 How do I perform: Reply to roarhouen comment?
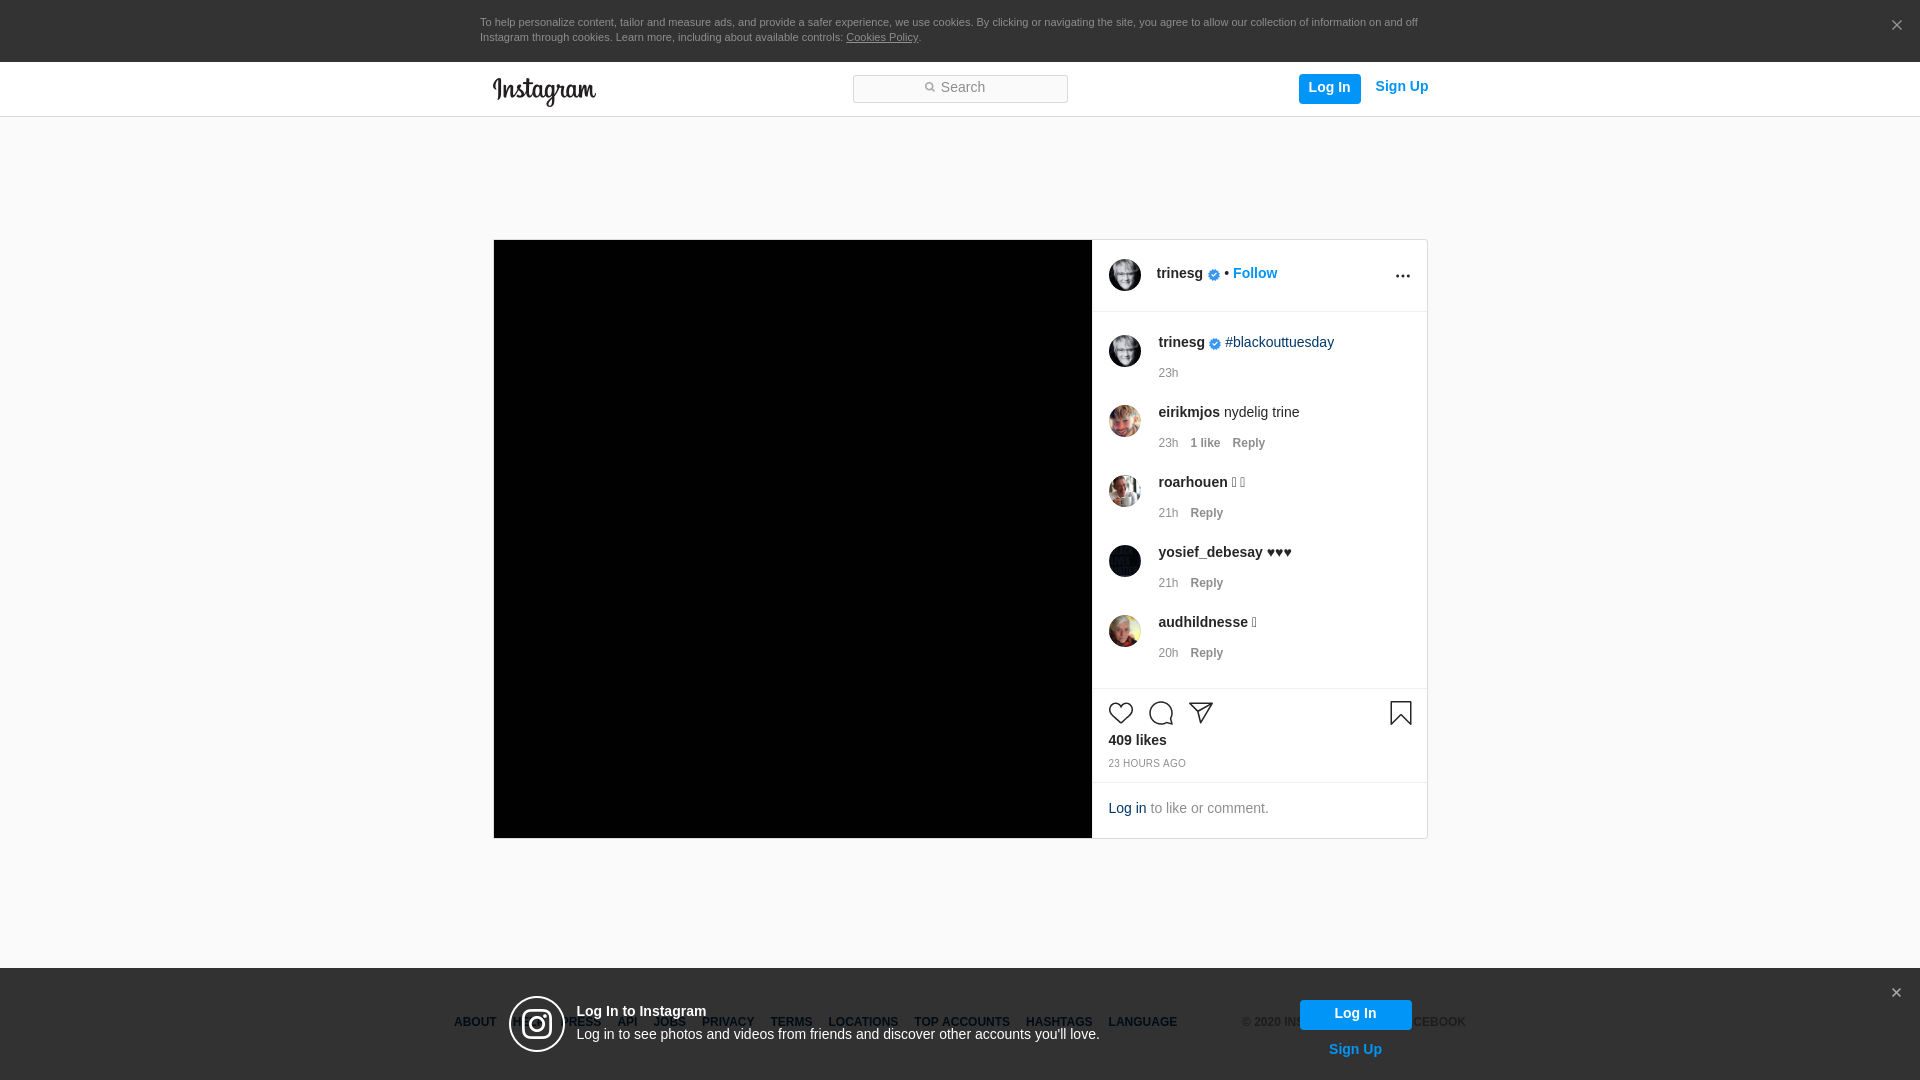pyautogui.click(x=1206, y=513)
